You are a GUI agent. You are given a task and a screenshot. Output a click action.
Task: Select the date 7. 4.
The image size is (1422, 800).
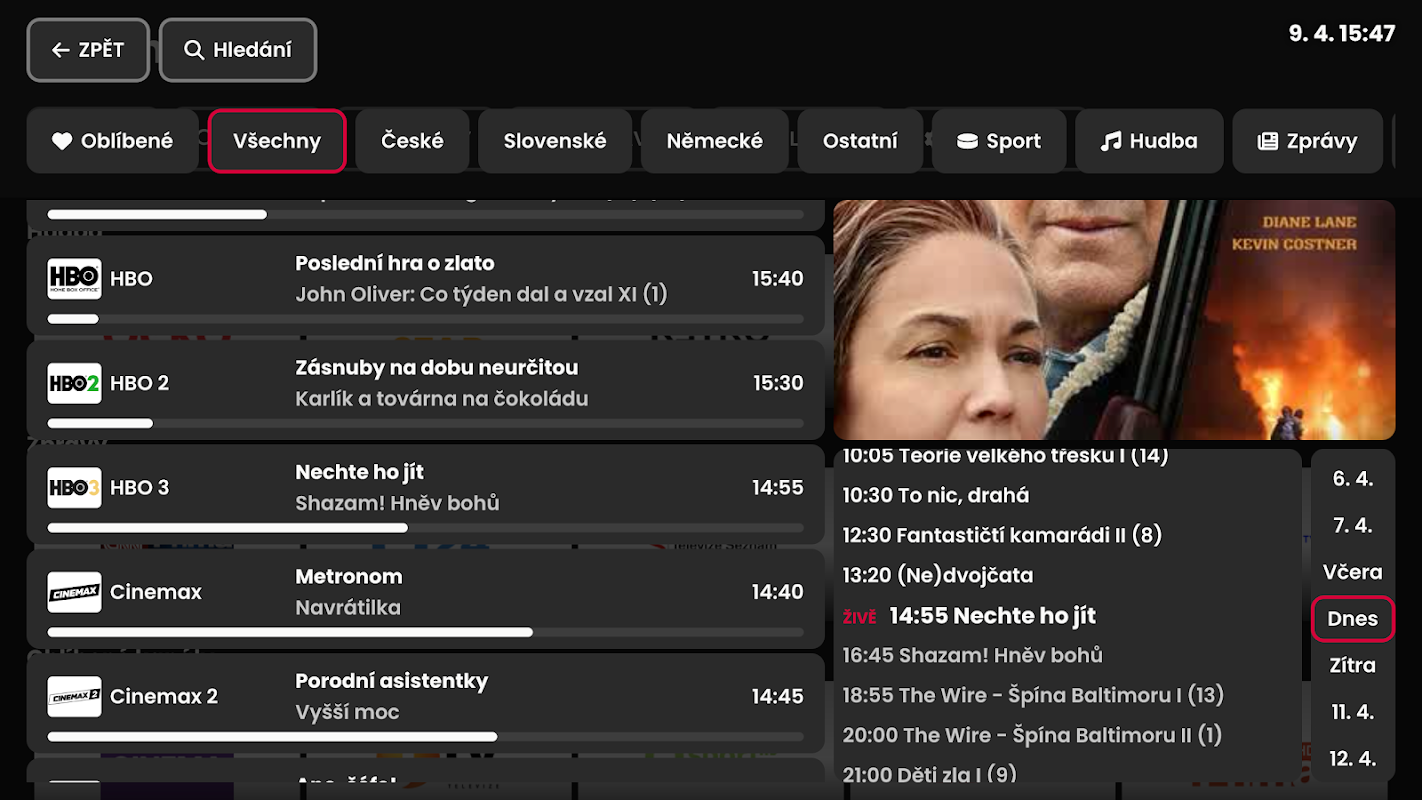point(1352,525)
